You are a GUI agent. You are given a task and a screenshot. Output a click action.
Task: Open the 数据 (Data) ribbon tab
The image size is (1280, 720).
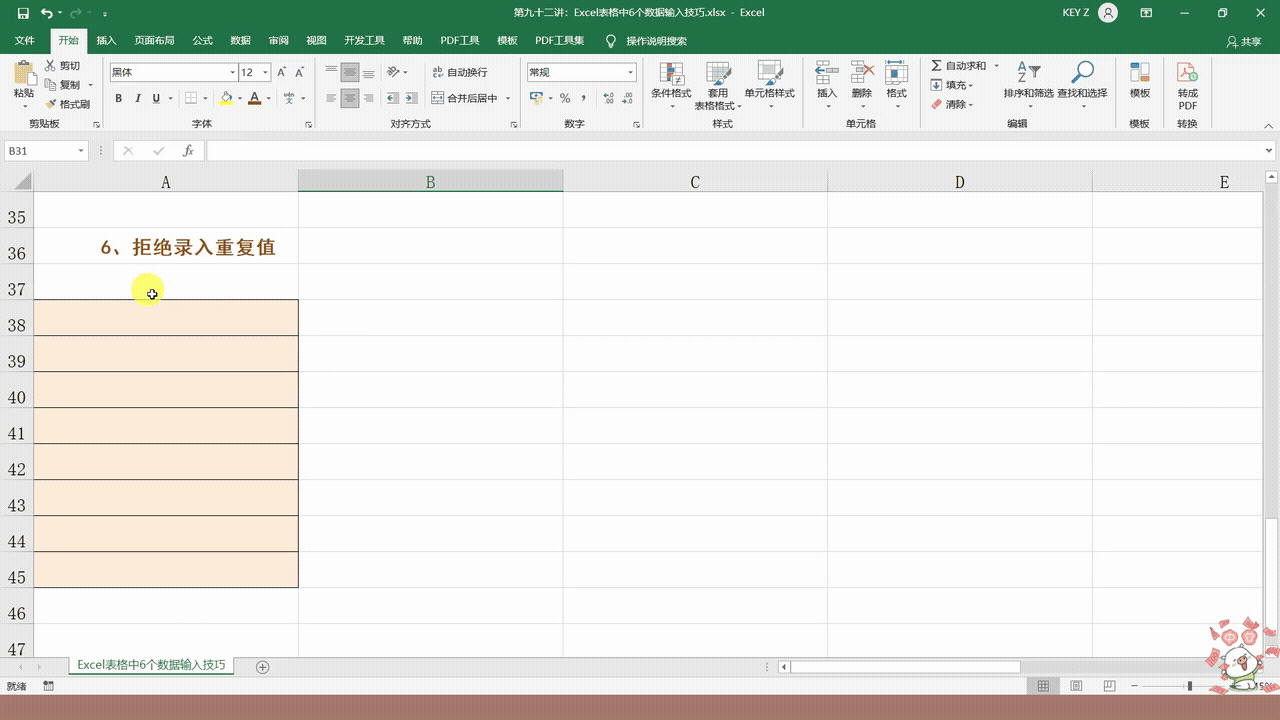pos(240,41)
